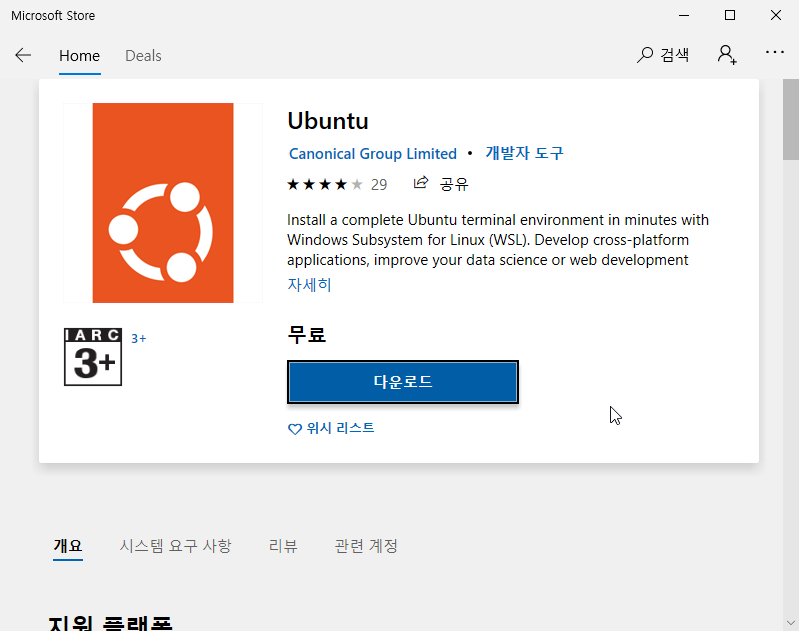The height and width of the screenshot is (631, 799).
Task: Click the vertical scrollbar thumb
Action: pyautogui.click(x=791, y=120)
